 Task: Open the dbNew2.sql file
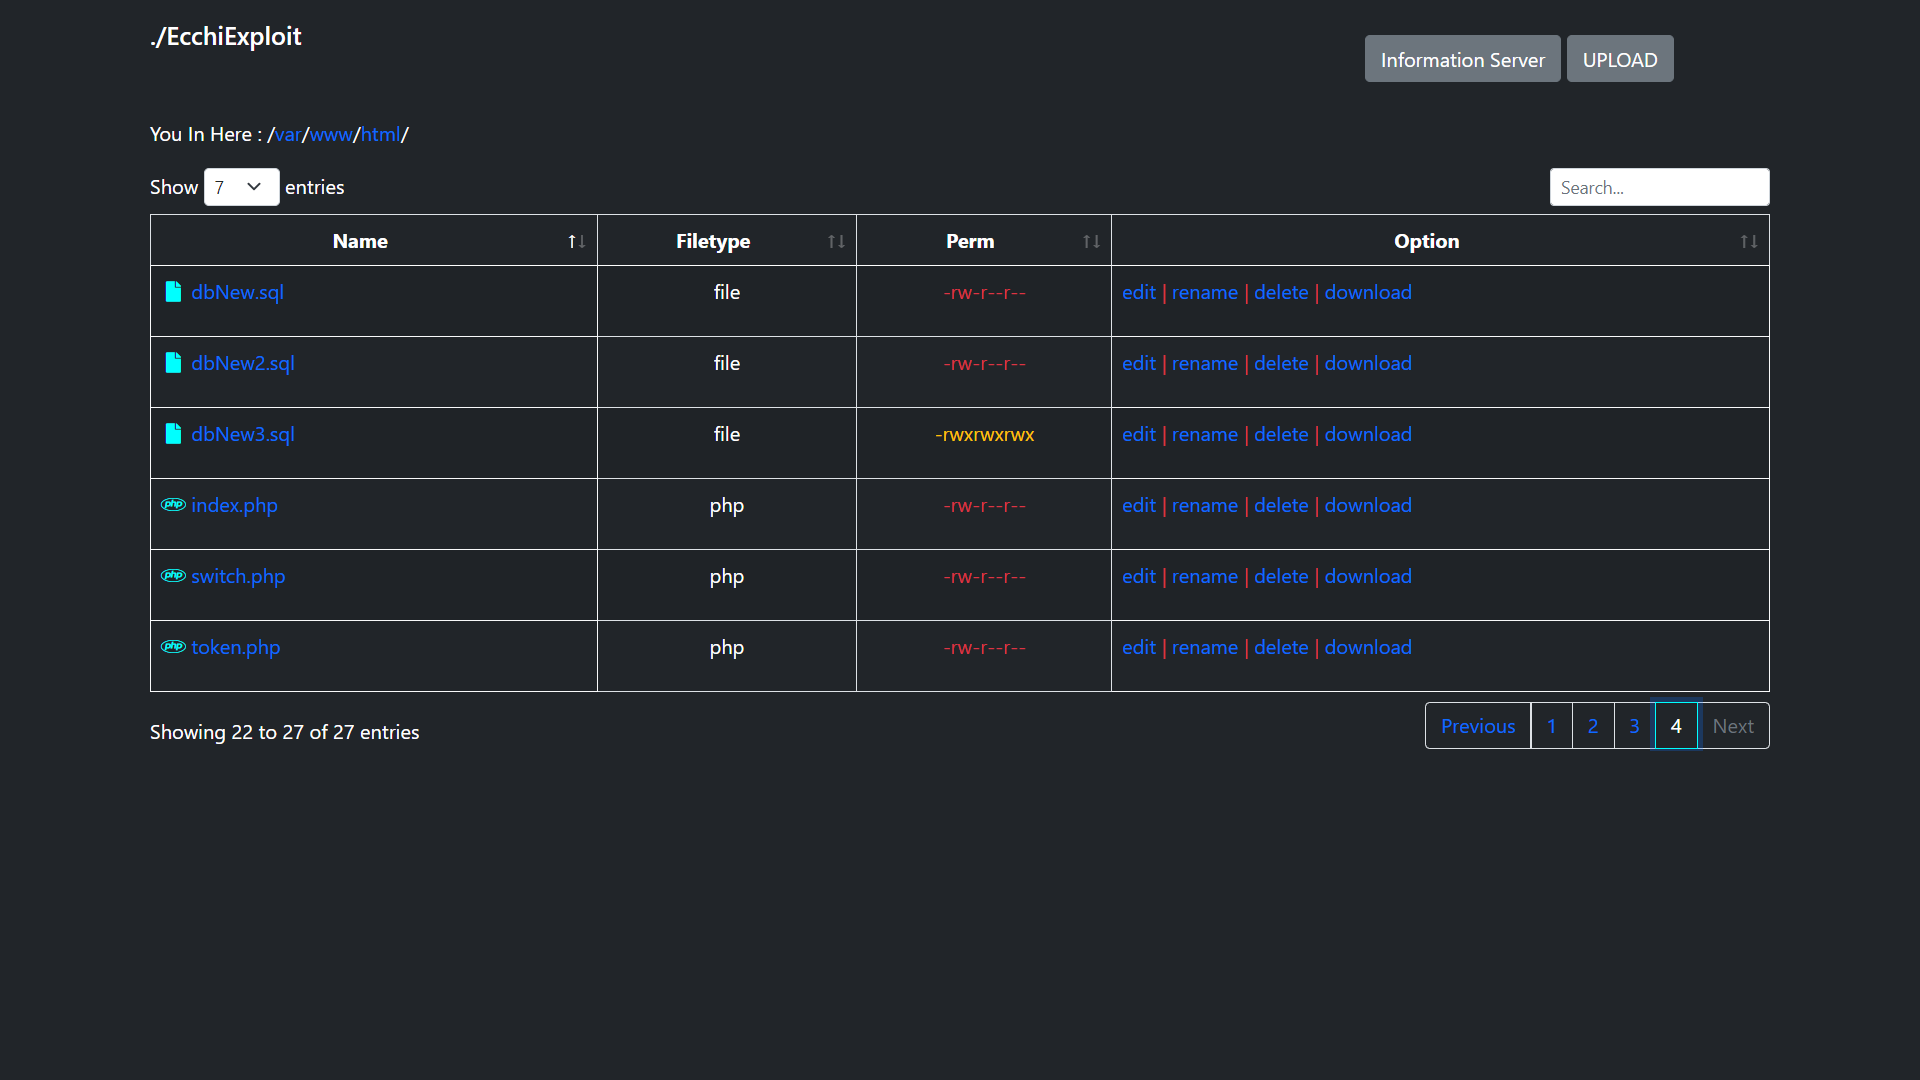point(242,363)
